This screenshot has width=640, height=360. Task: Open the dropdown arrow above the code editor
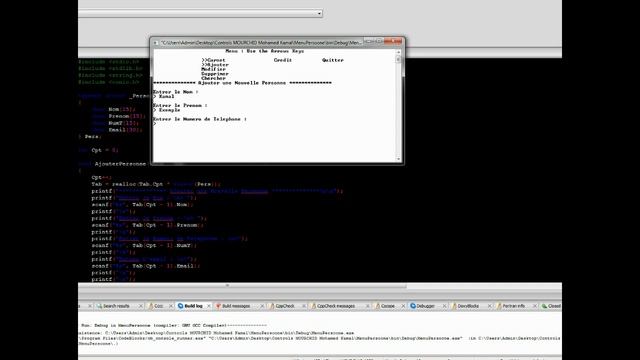pos(319,13)
